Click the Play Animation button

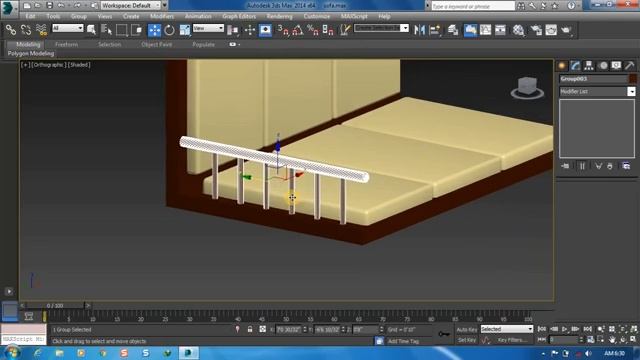coord(565,329)
